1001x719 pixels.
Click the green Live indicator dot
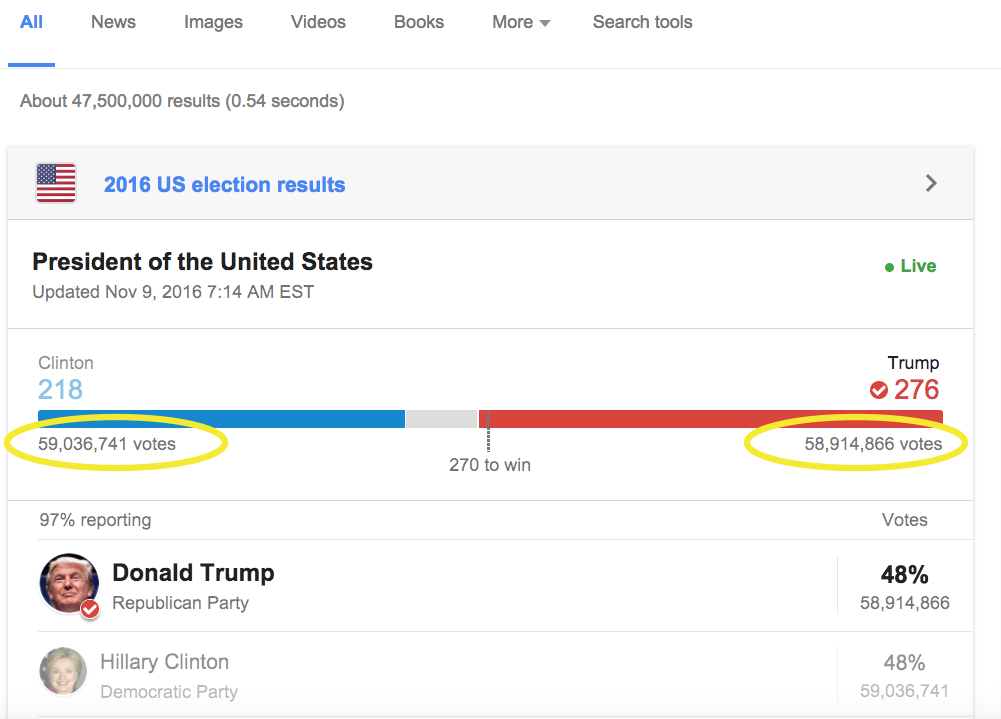(889, 268)
